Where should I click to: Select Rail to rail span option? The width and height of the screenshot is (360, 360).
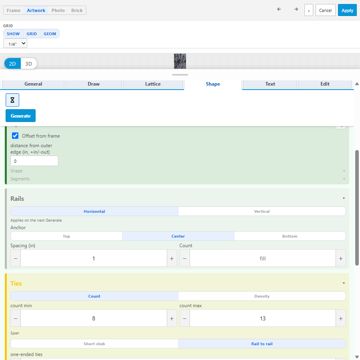(262, 344)
